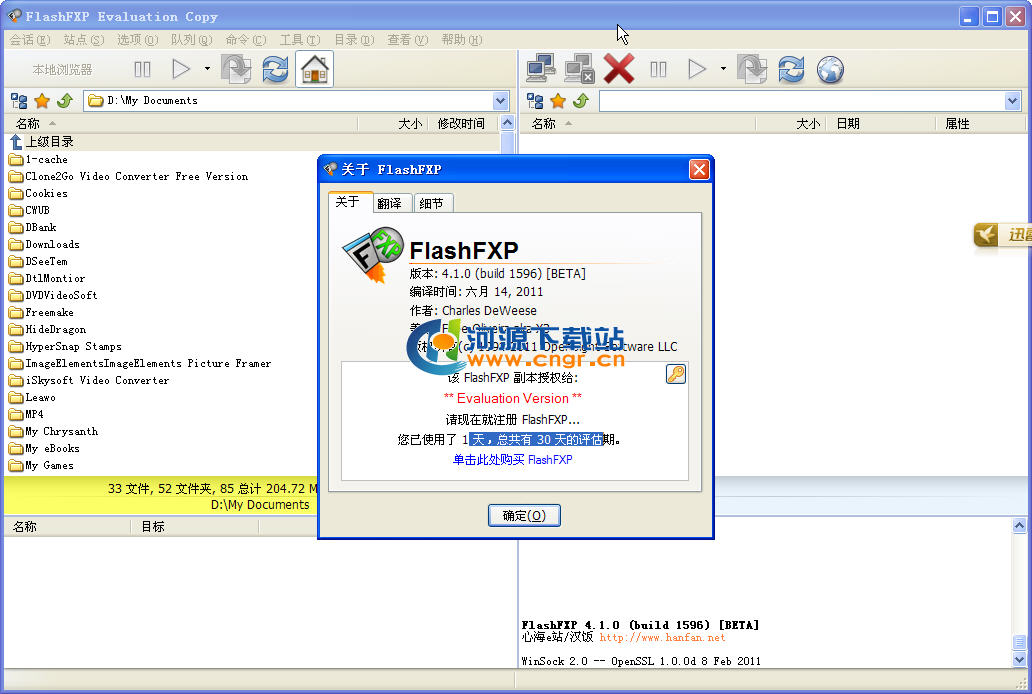Expand the remote path dropdown
This screenshot has width=1032, height=694.
pos(1012,101)
